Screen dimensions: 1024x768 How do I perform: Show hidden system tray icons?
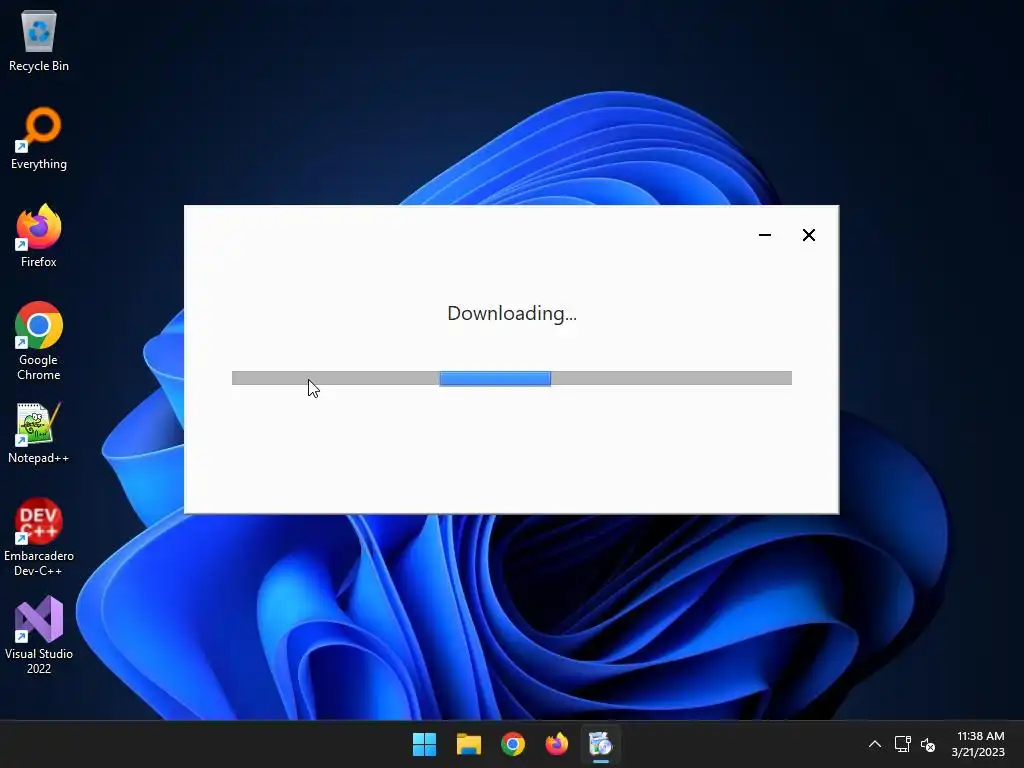pos(875,744)
